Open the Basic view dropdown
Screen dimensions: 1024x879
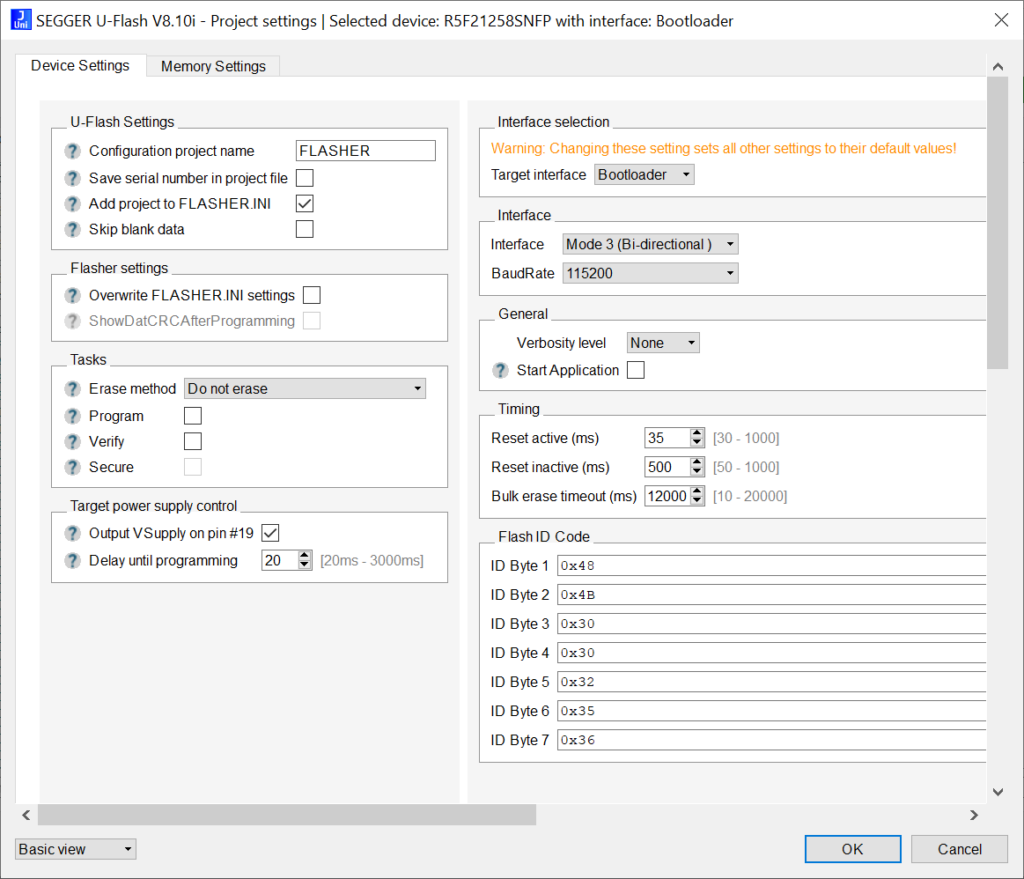76,849
